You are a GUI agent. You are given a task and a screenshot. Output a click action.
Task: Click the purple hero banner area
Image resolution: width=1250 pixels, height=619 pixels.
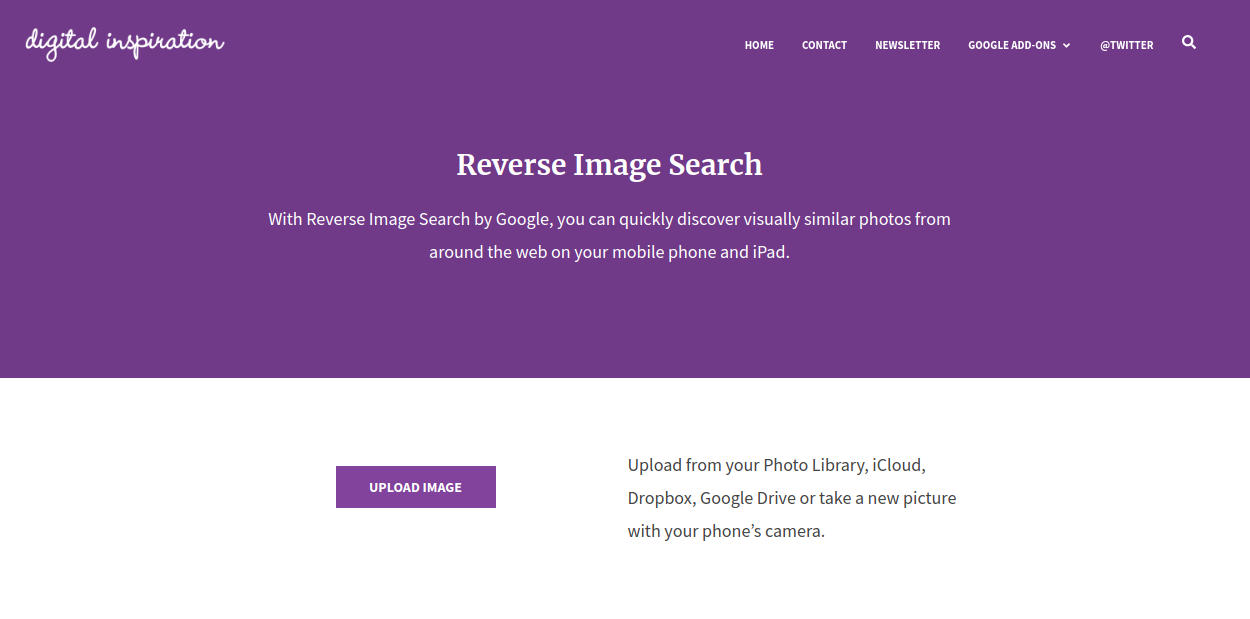[x=609, y=320]
